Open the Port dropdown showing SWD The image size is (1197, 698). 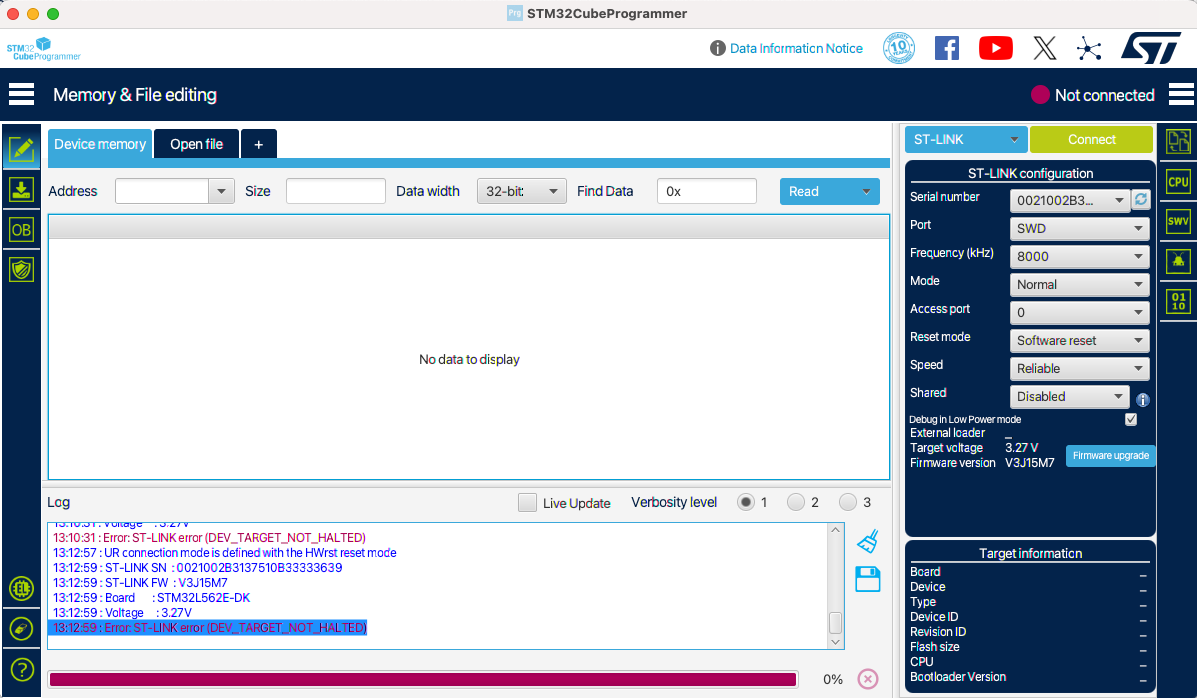[x=1079, y=228]
